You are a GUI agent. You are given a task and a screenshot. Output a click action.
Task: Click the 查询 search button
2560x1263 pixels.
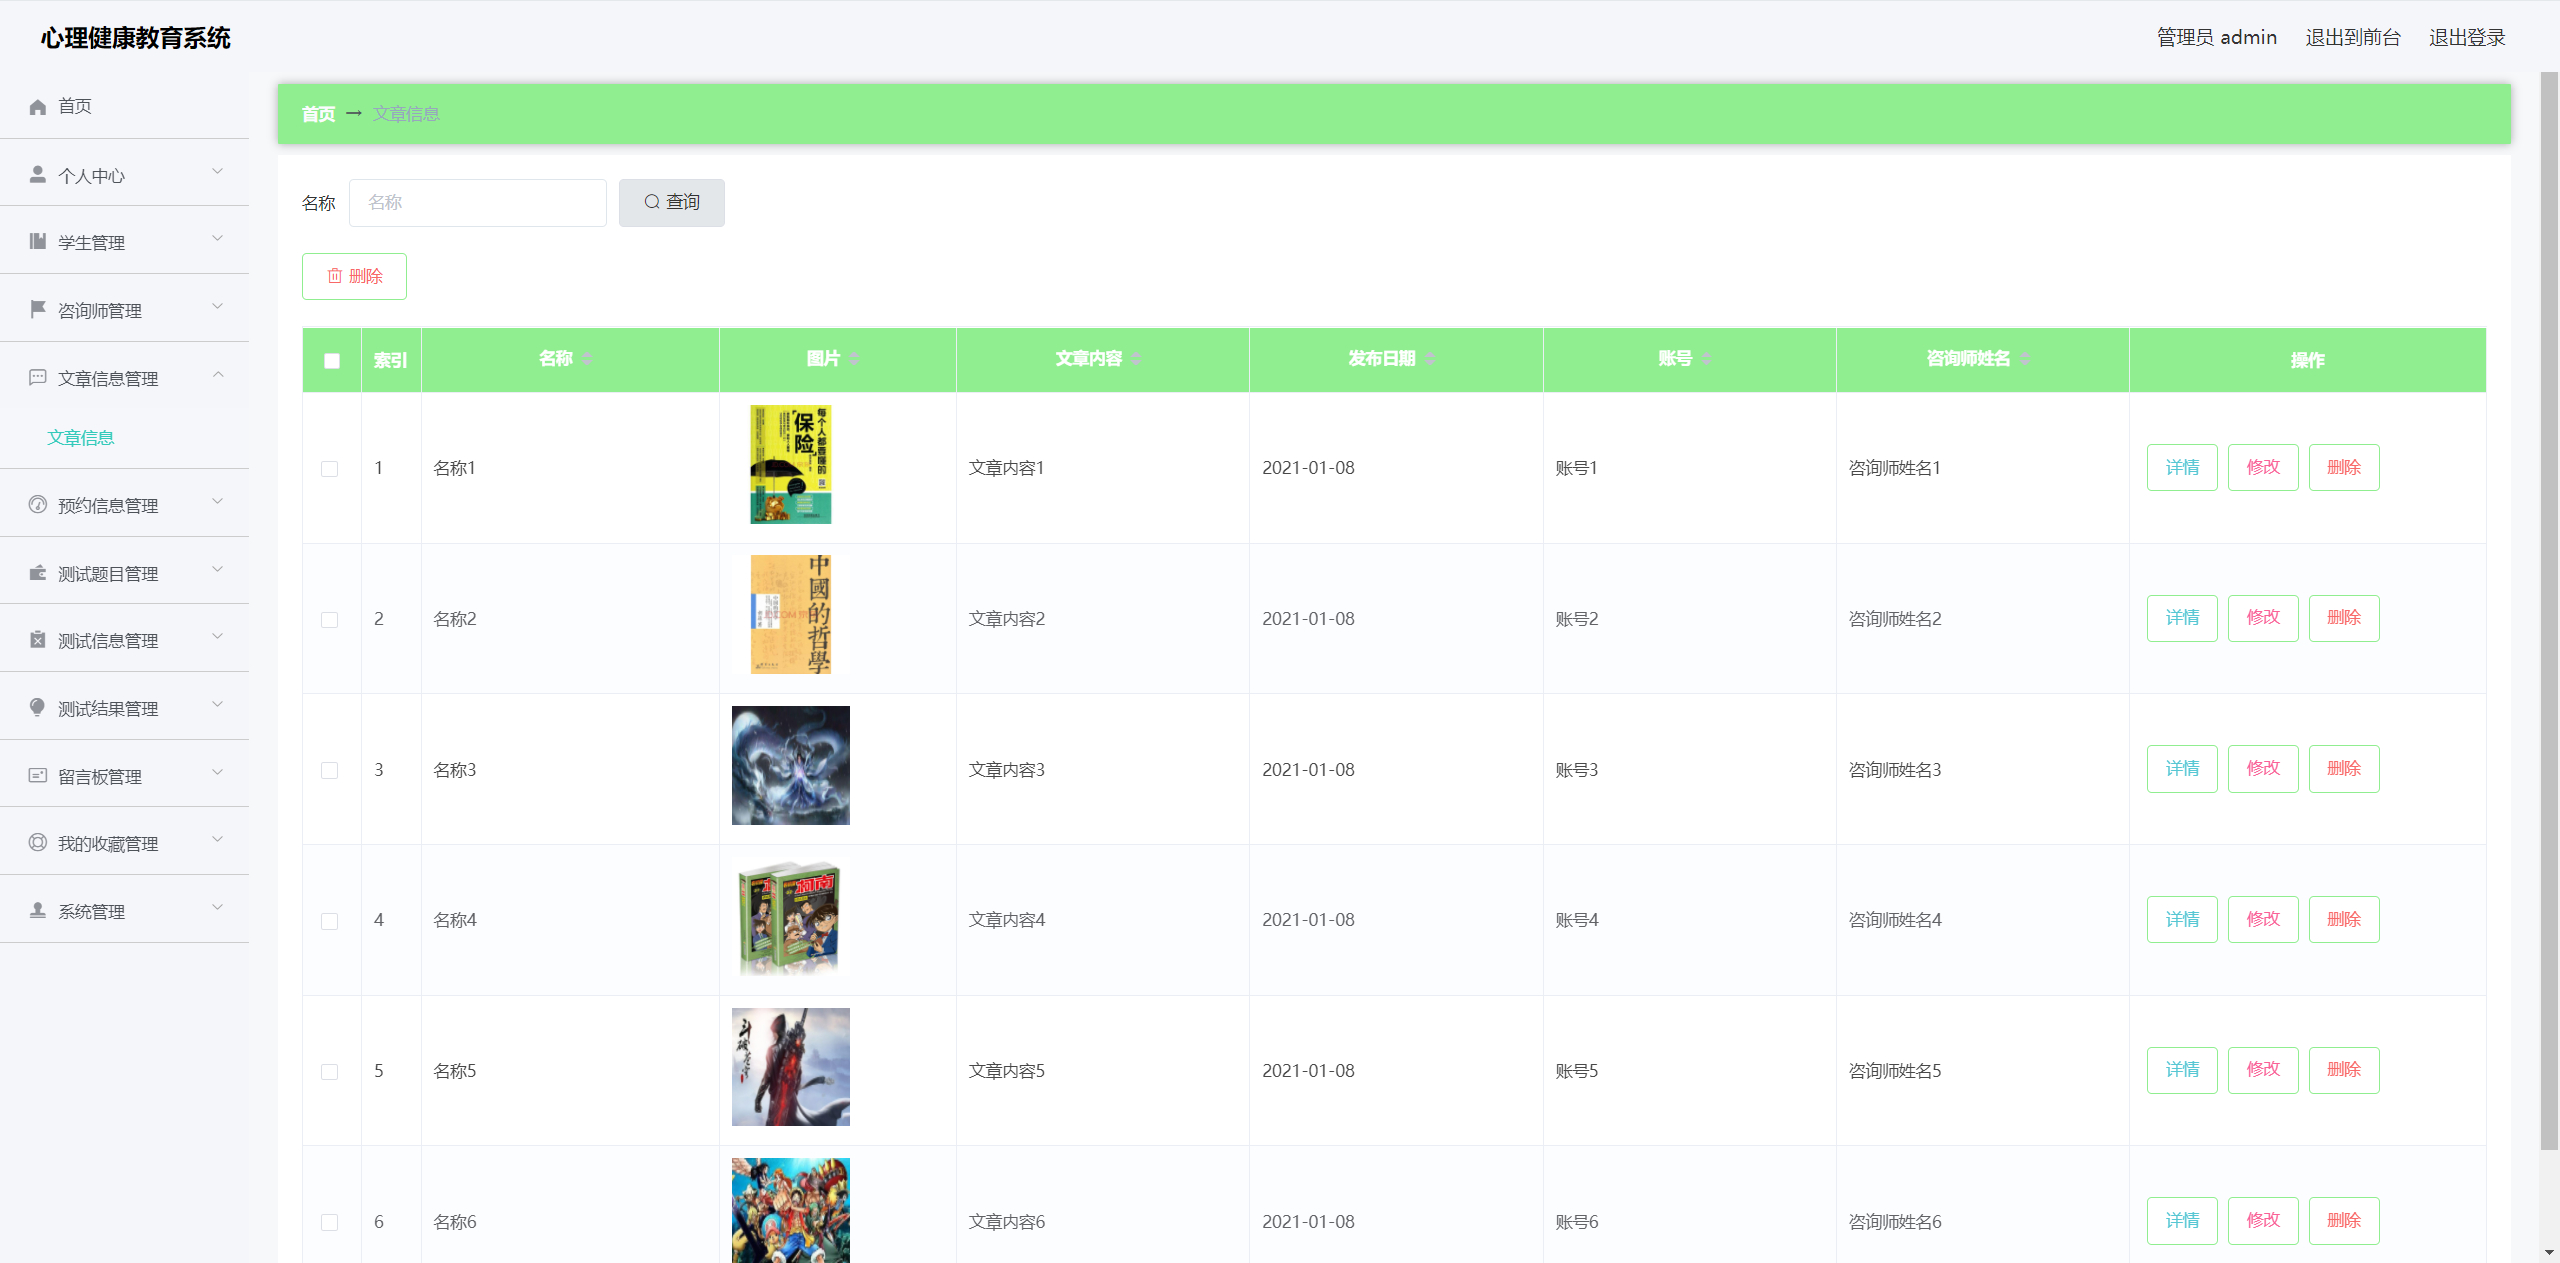point(671,203)
